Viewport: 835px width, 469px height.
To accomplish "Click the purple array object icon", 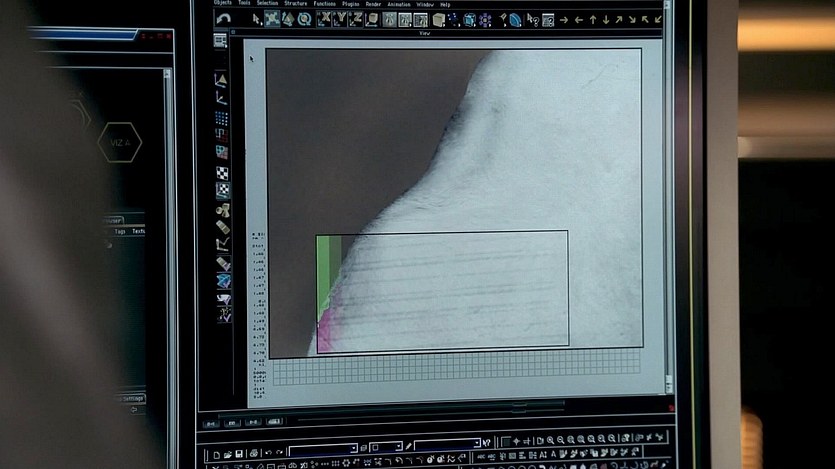I will point(485,20).
